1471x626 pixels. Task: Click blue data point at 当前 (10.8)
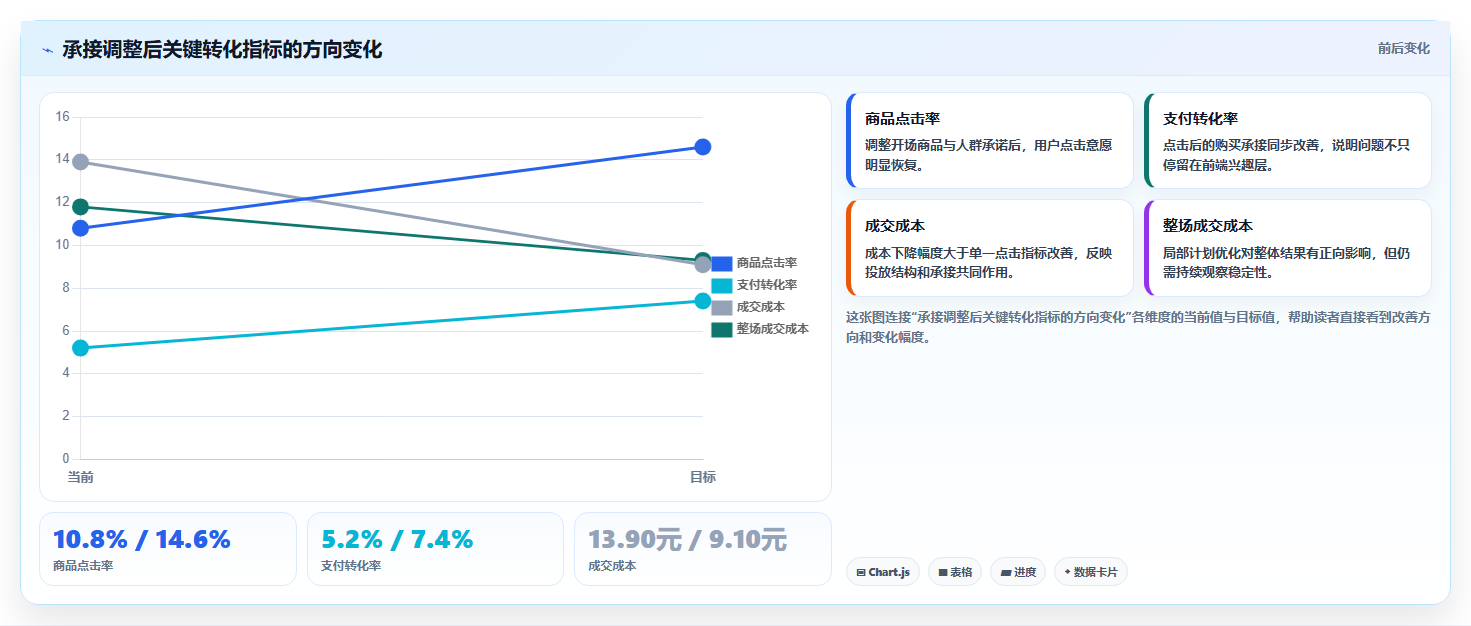point(81,228)
